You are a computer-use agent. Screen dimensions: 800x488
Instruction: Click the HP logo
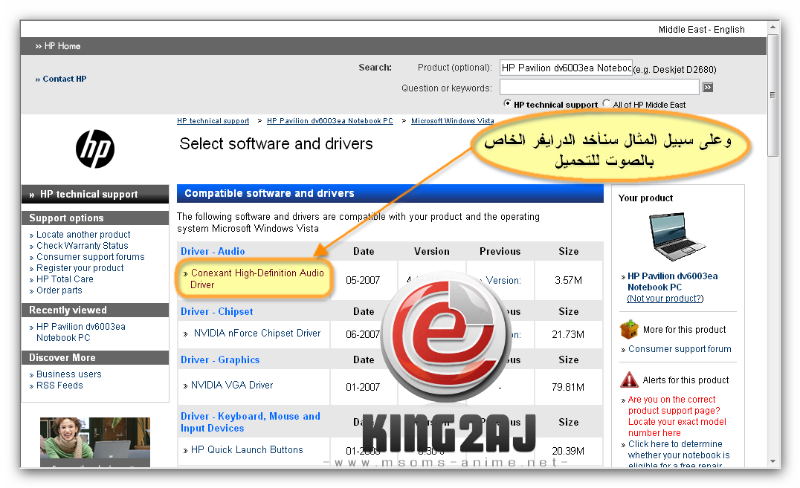[x=95, y=149]
